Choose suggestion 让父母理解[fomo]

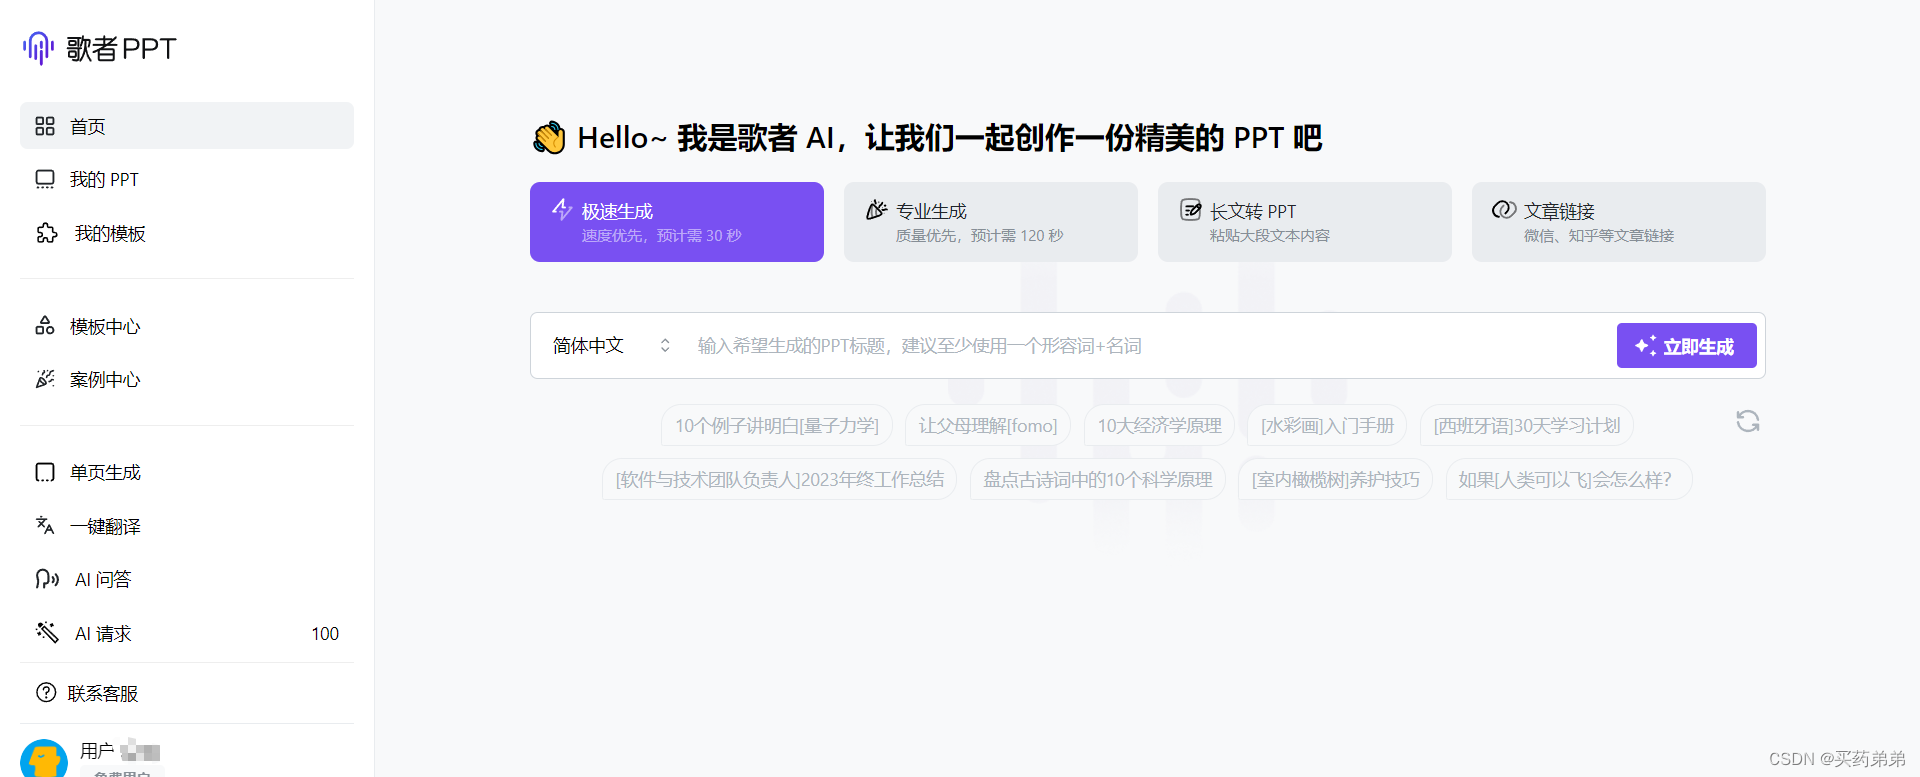pyautogui.click(x=988, y=425)
